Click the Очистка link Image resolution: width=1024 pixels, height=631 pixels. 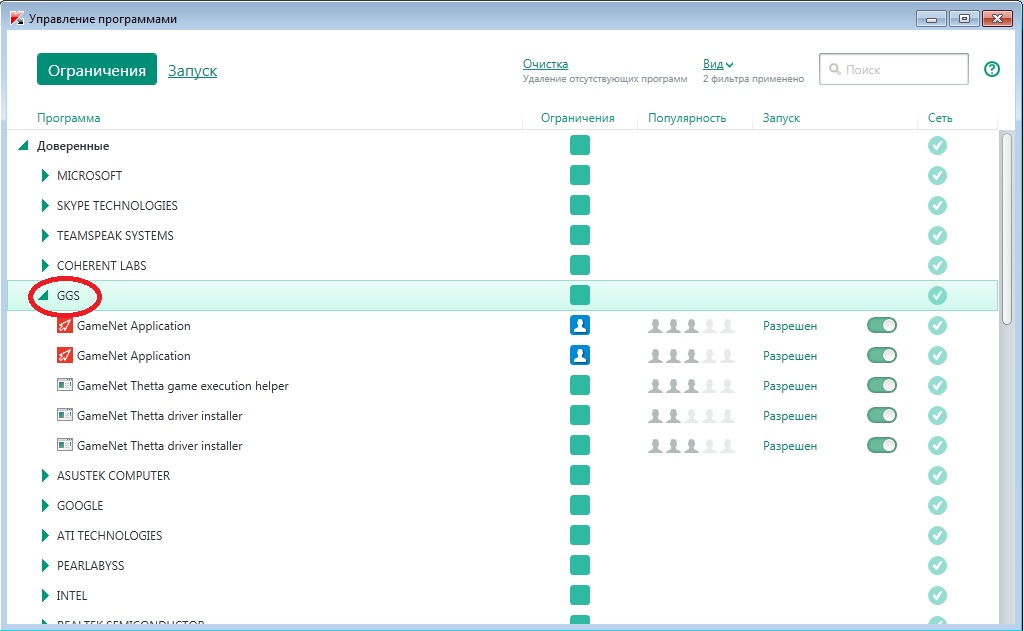click(x=545, y=64)
